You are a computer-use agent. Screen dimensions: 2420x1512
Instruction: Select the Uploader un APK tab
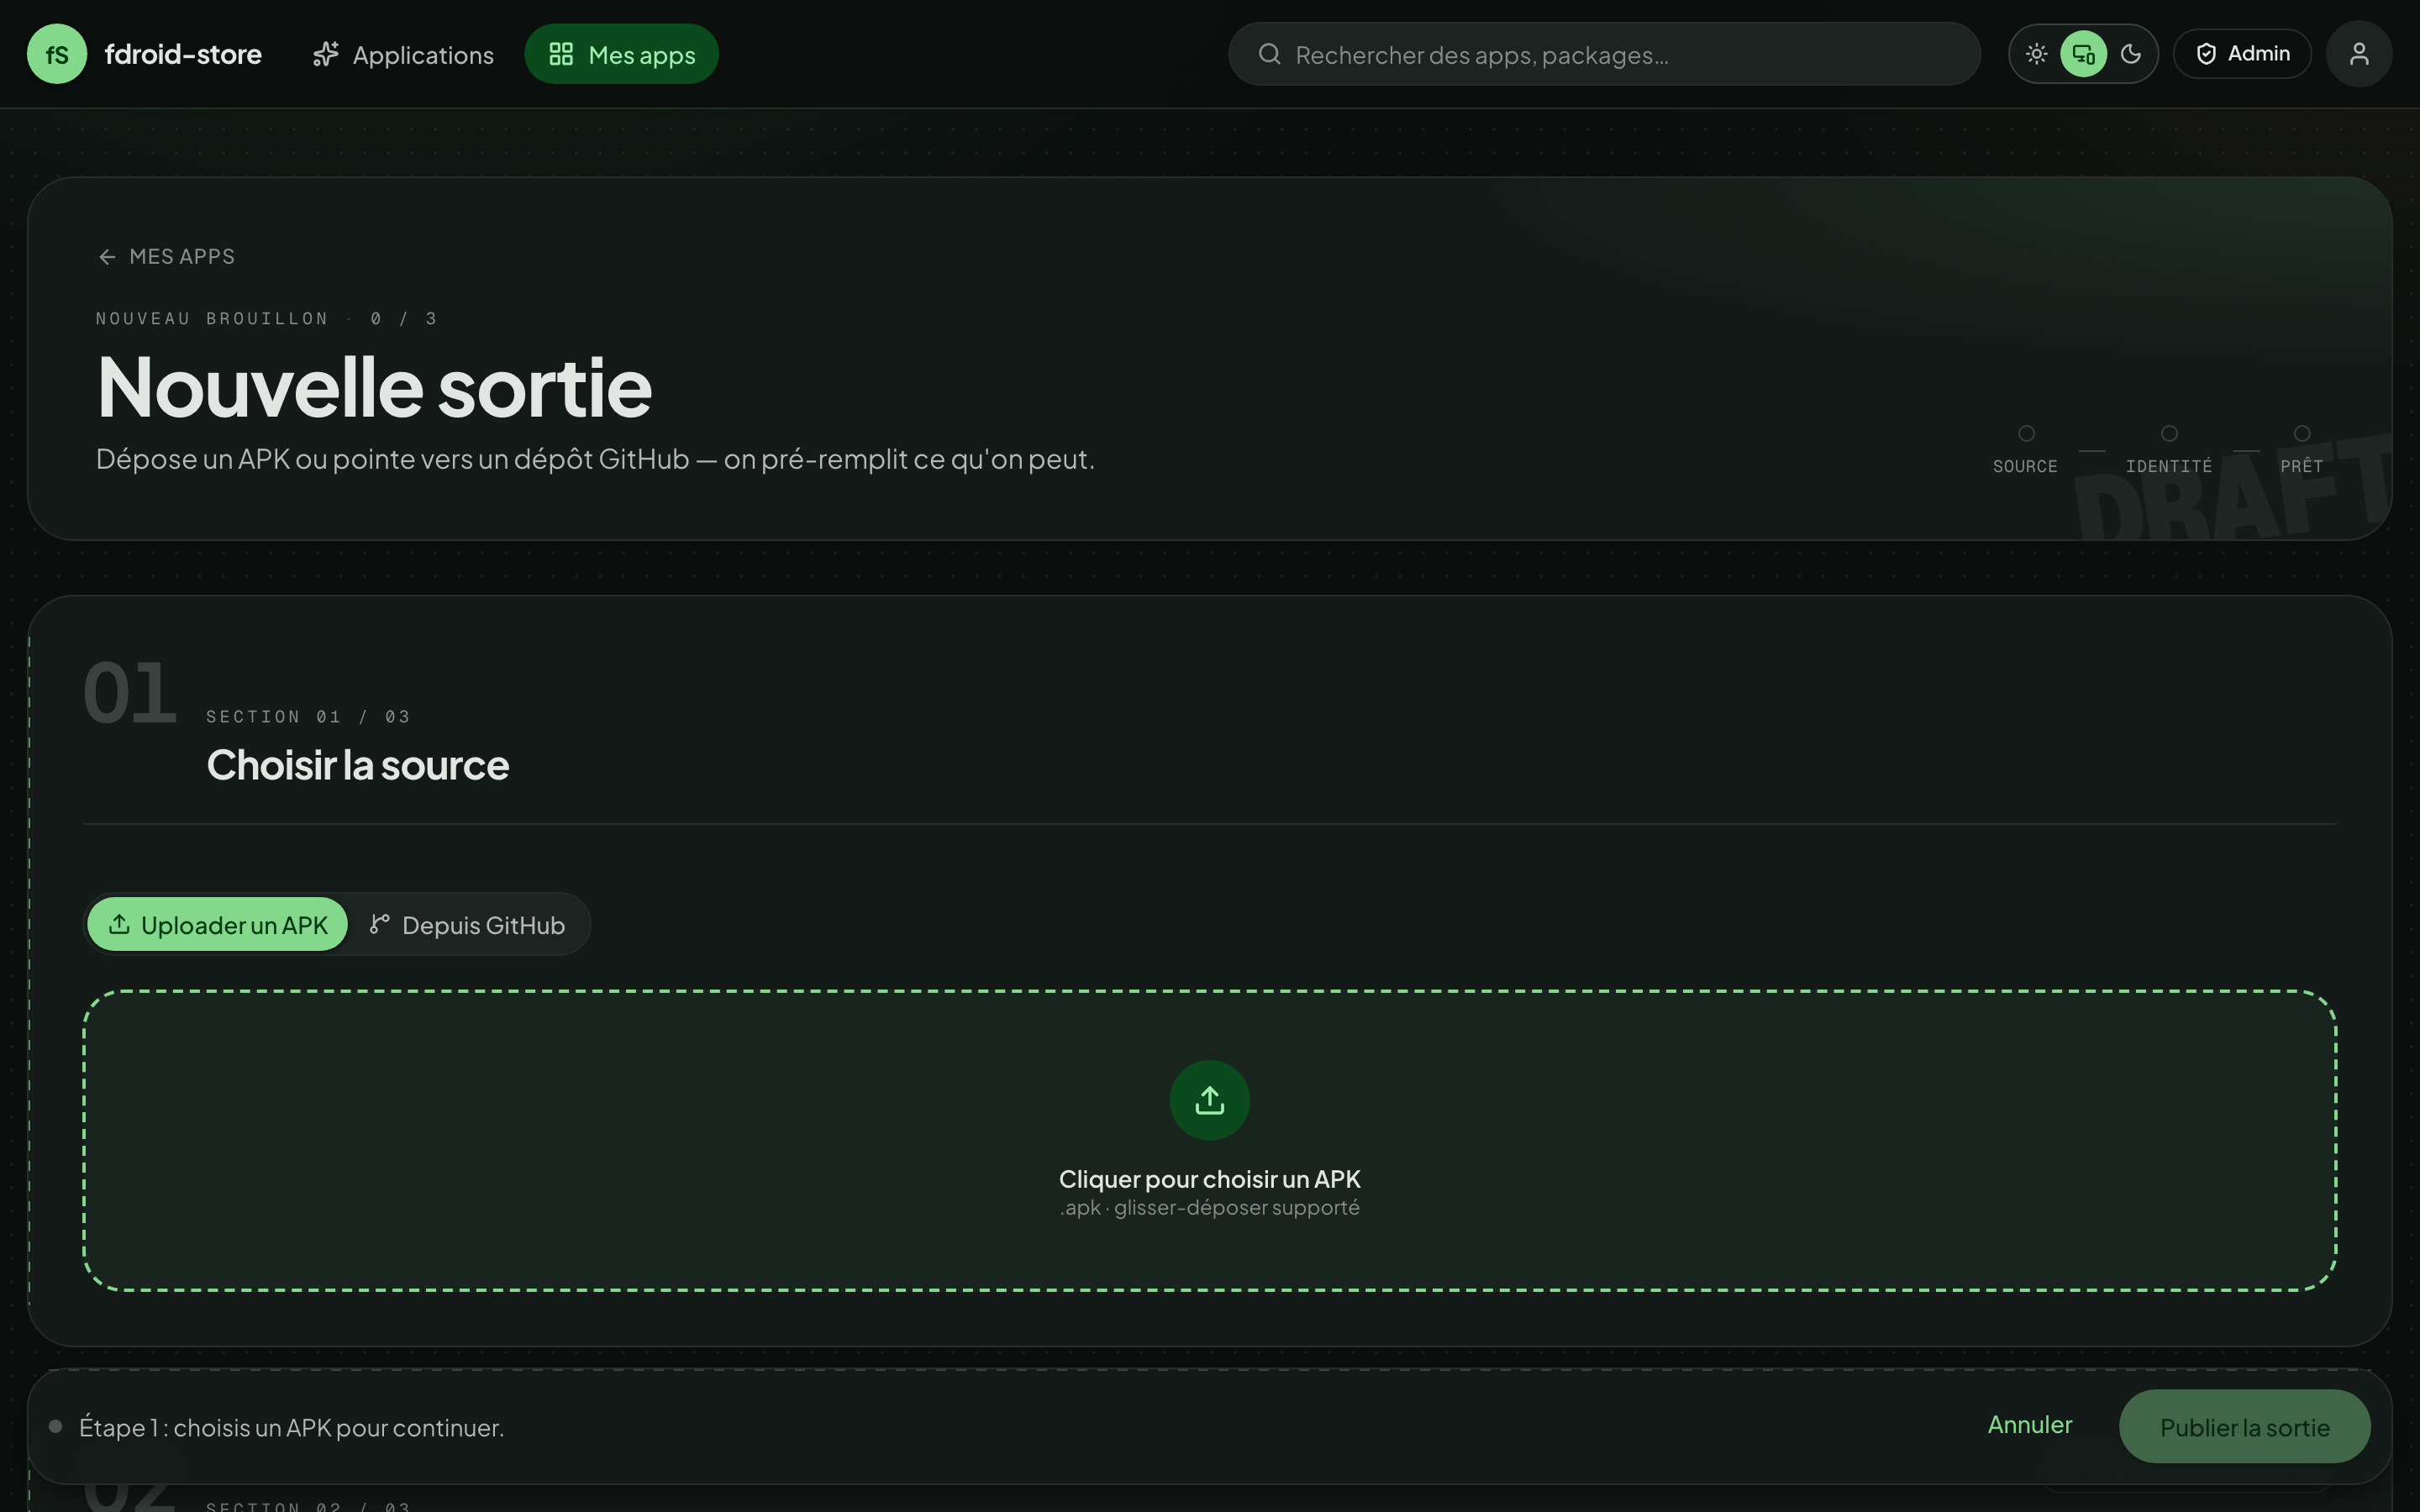pos(217,924)
